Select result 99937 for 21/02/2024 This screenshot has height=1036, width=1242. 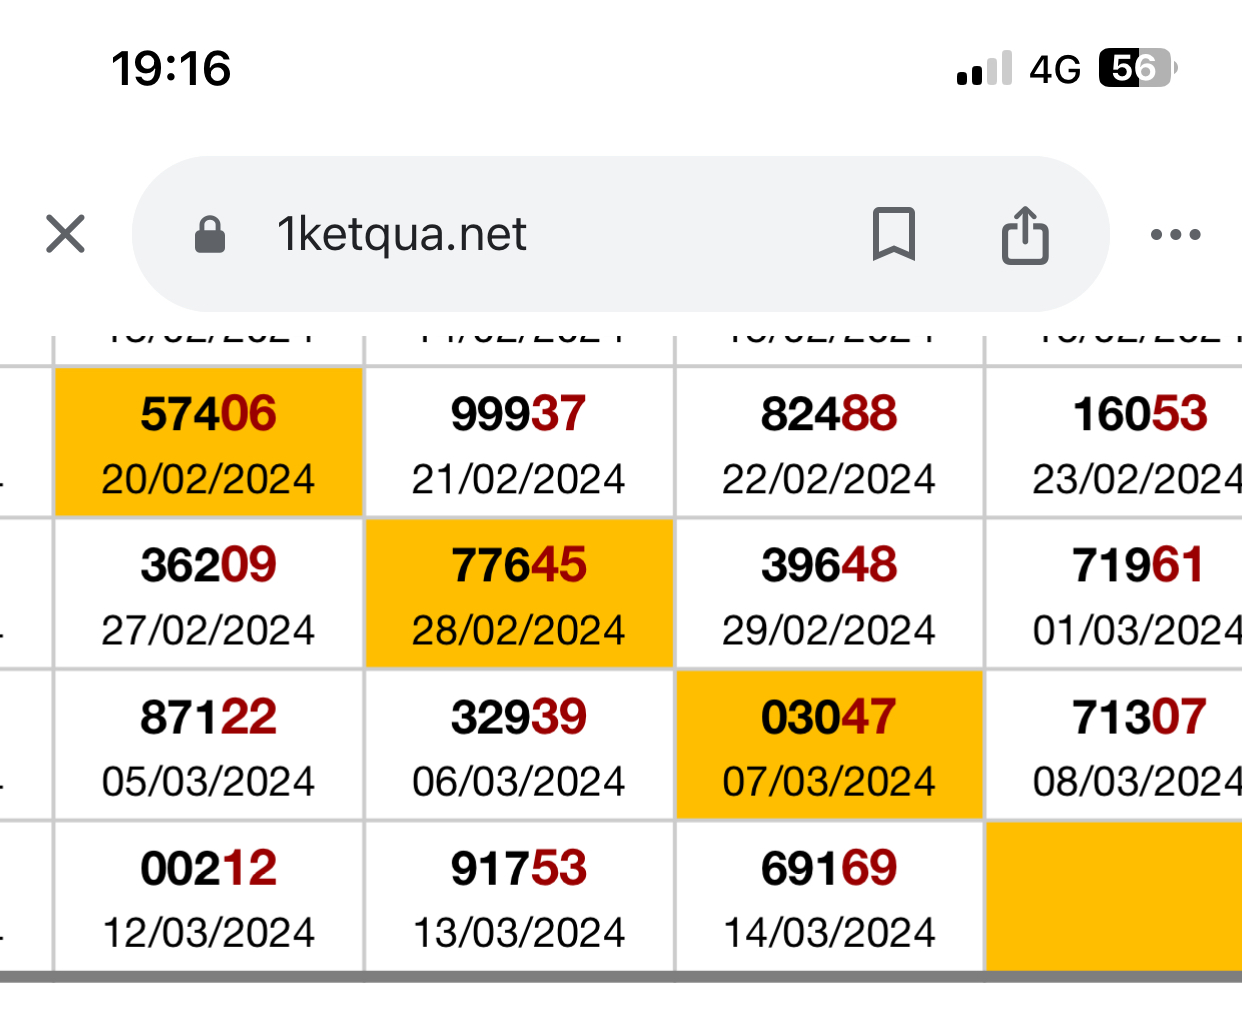click(519, 442)
